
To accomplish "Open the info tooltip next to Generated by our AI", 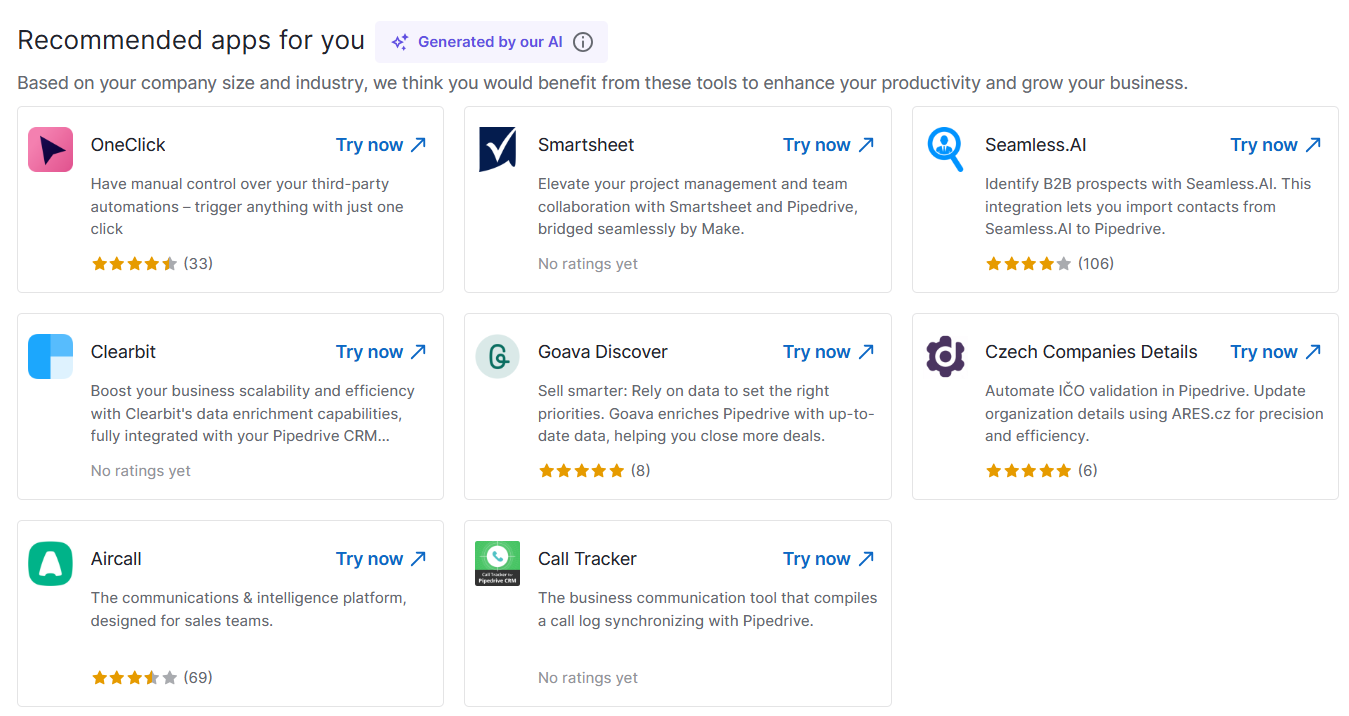I will point(582,42).
